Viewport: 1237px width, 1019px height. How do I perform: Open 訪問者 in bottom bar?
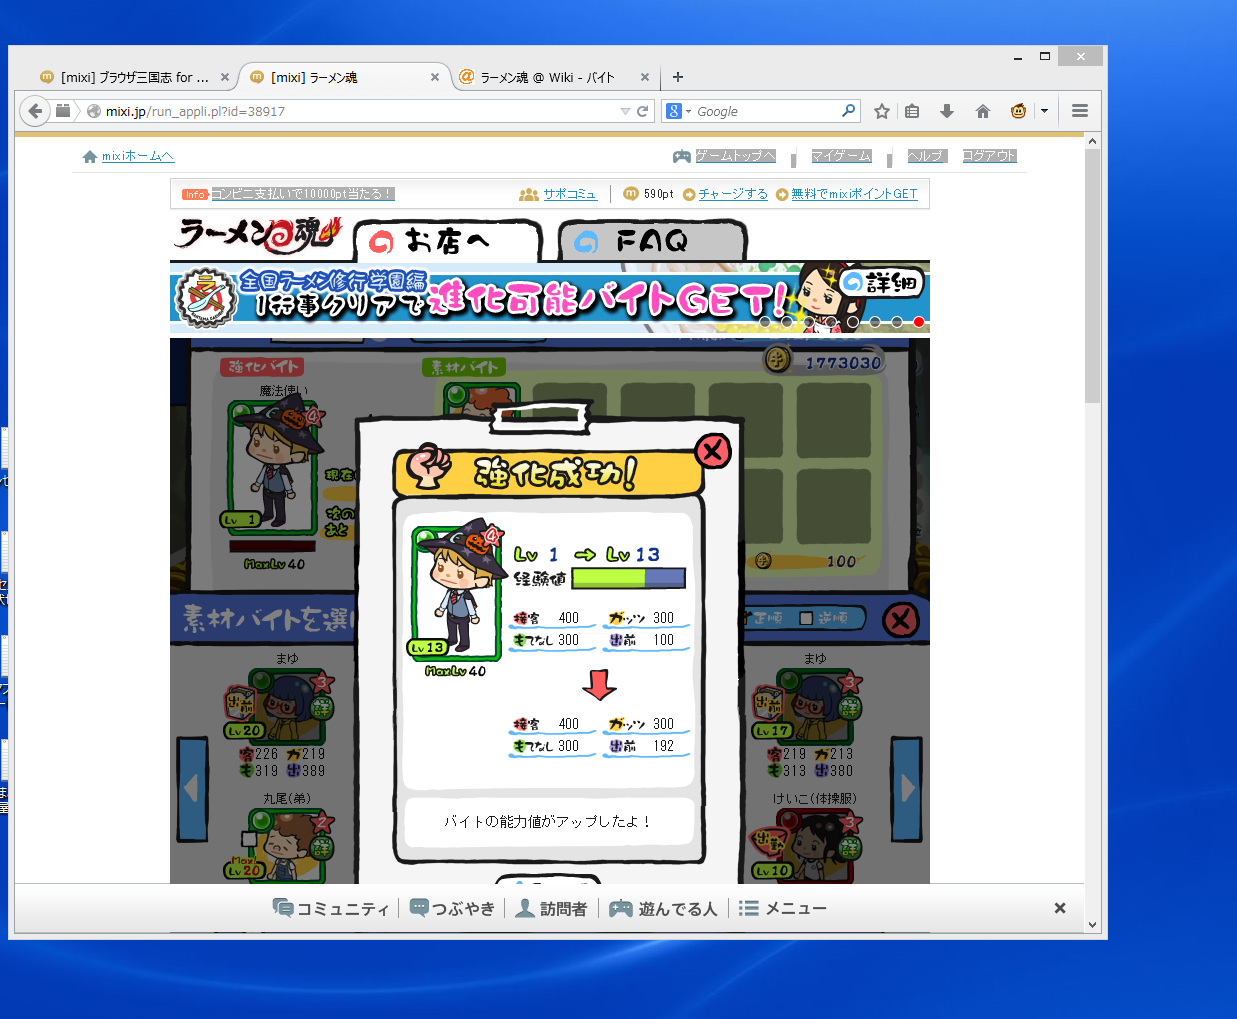552,908
